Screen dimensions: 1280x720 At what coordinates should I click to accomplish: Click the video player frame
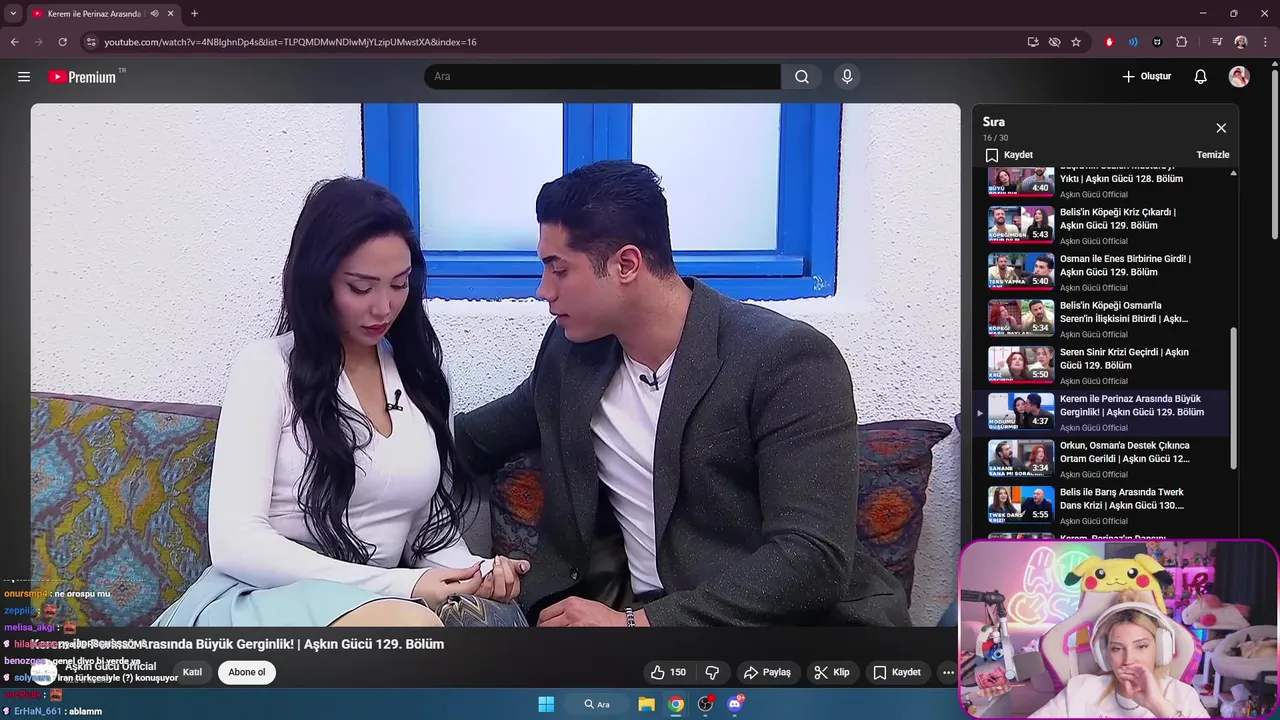(495, 365)
